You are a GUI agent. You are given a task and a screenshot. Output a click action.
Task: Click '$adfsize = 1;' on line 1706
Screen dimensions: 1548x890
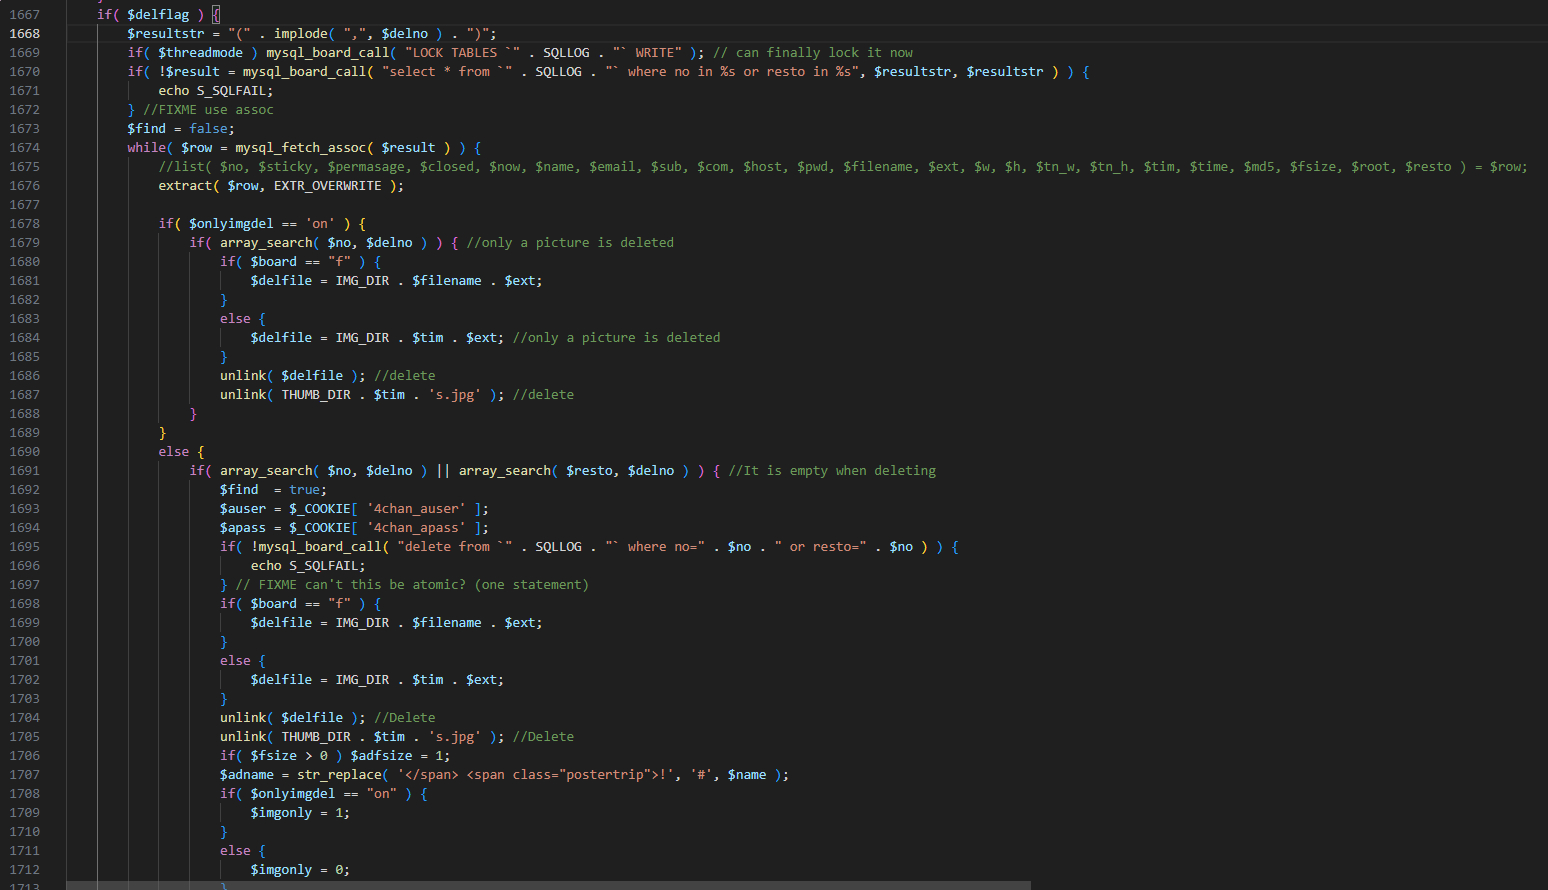[x=400, y=756]
